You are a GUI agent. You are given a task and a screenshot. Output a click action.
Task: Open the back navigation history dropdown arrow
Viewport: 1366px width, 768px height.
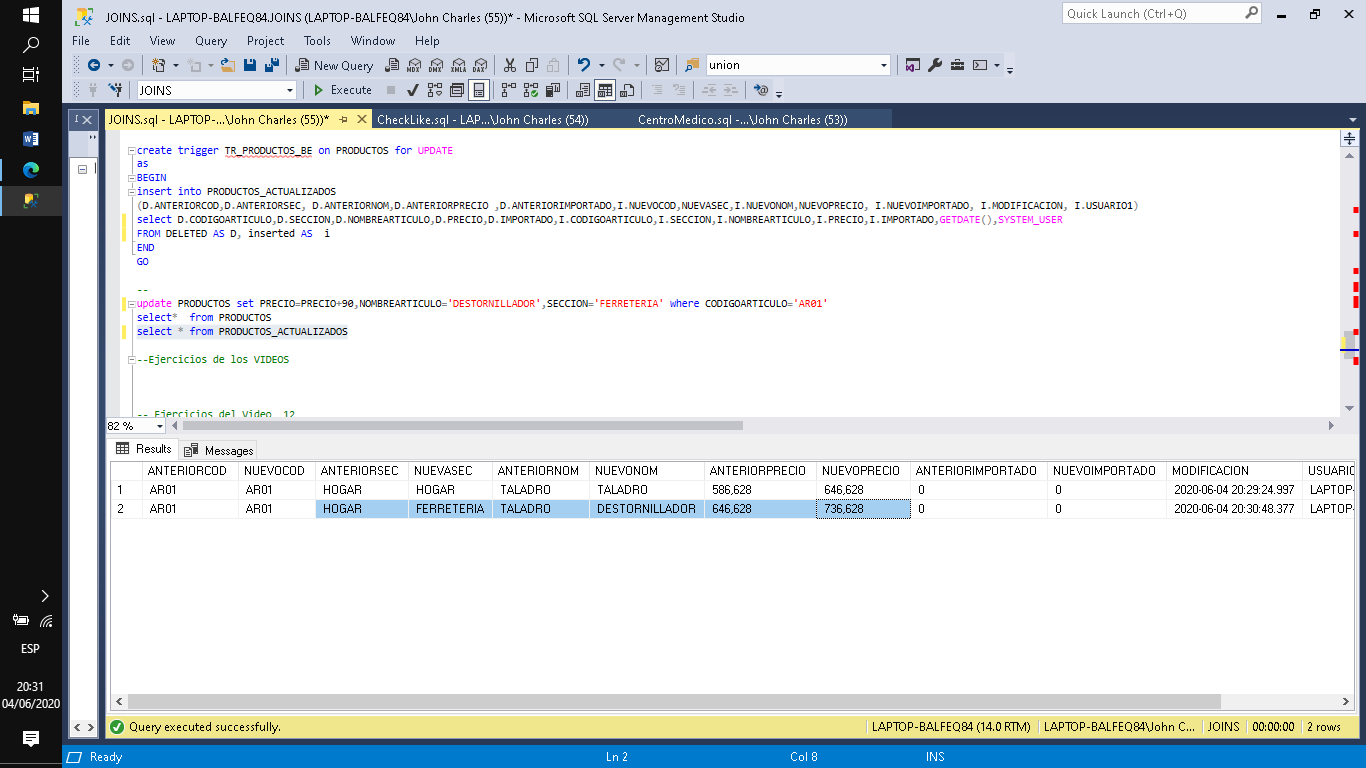pos(110,65)
